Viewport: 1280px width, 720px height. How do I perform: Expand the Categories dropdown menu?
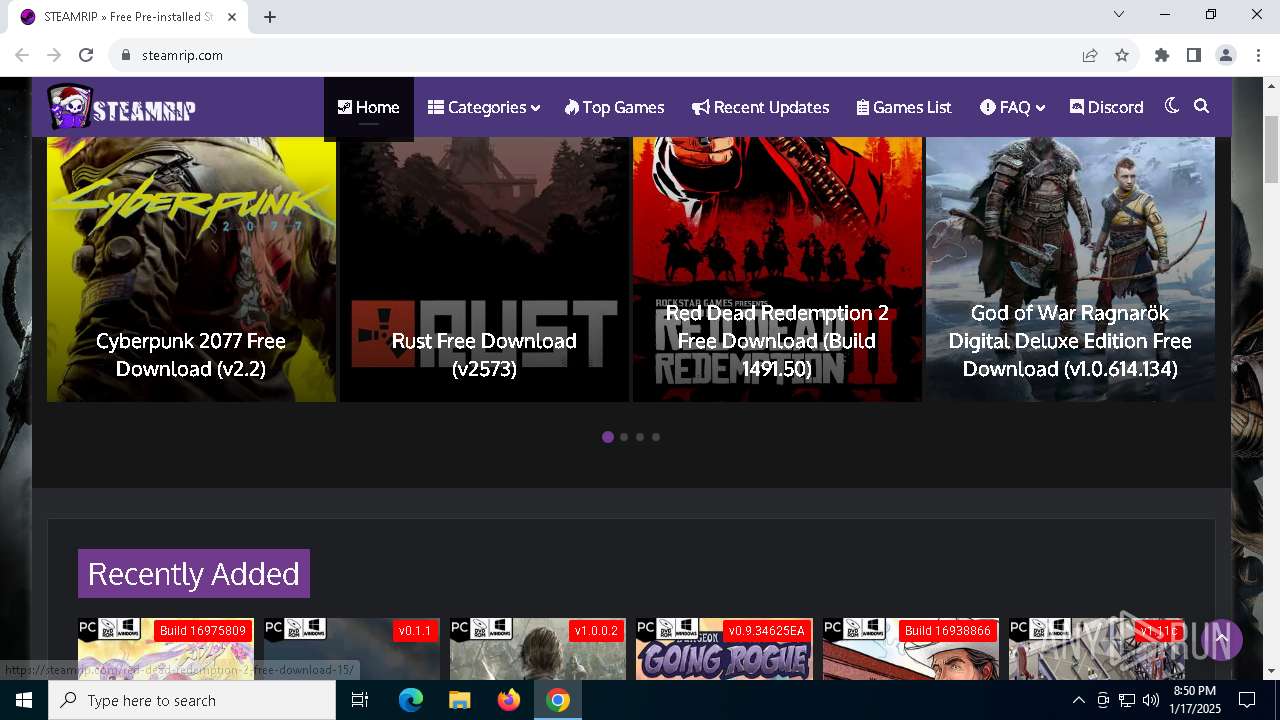(x=484, y=107)
